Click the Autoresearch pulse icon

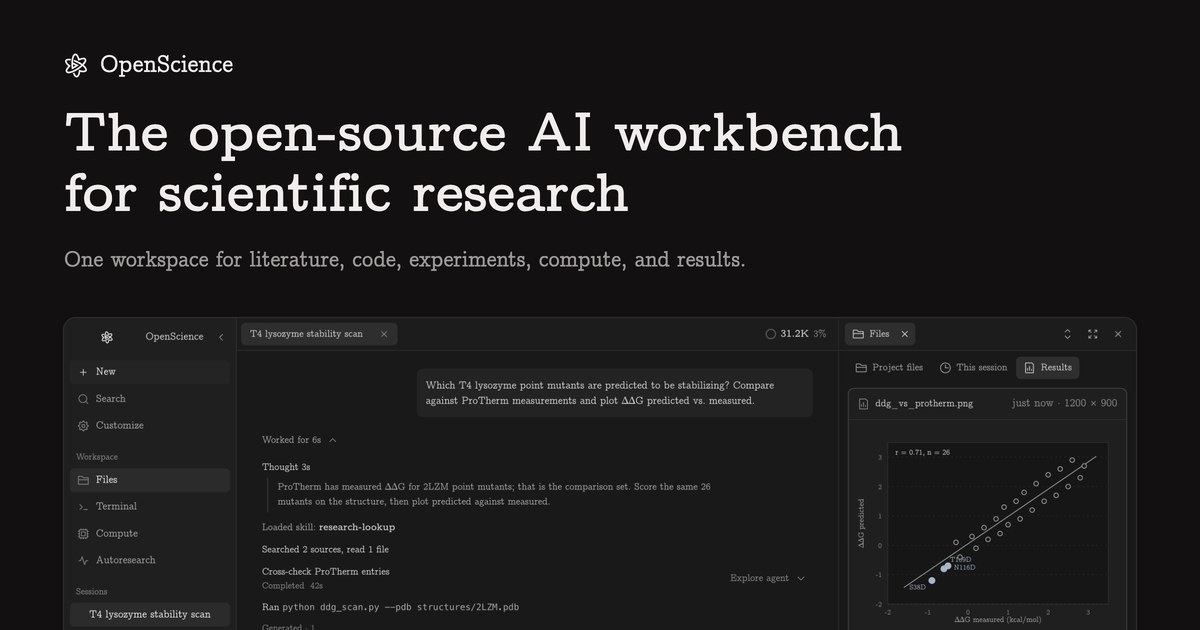pos(84,561)
